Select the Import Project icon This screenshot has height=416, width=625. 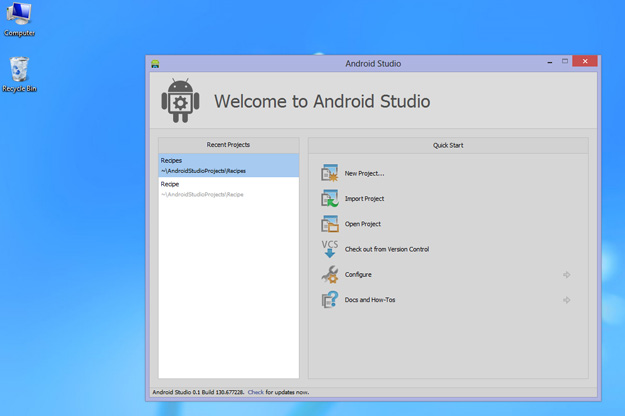point(330,198)
